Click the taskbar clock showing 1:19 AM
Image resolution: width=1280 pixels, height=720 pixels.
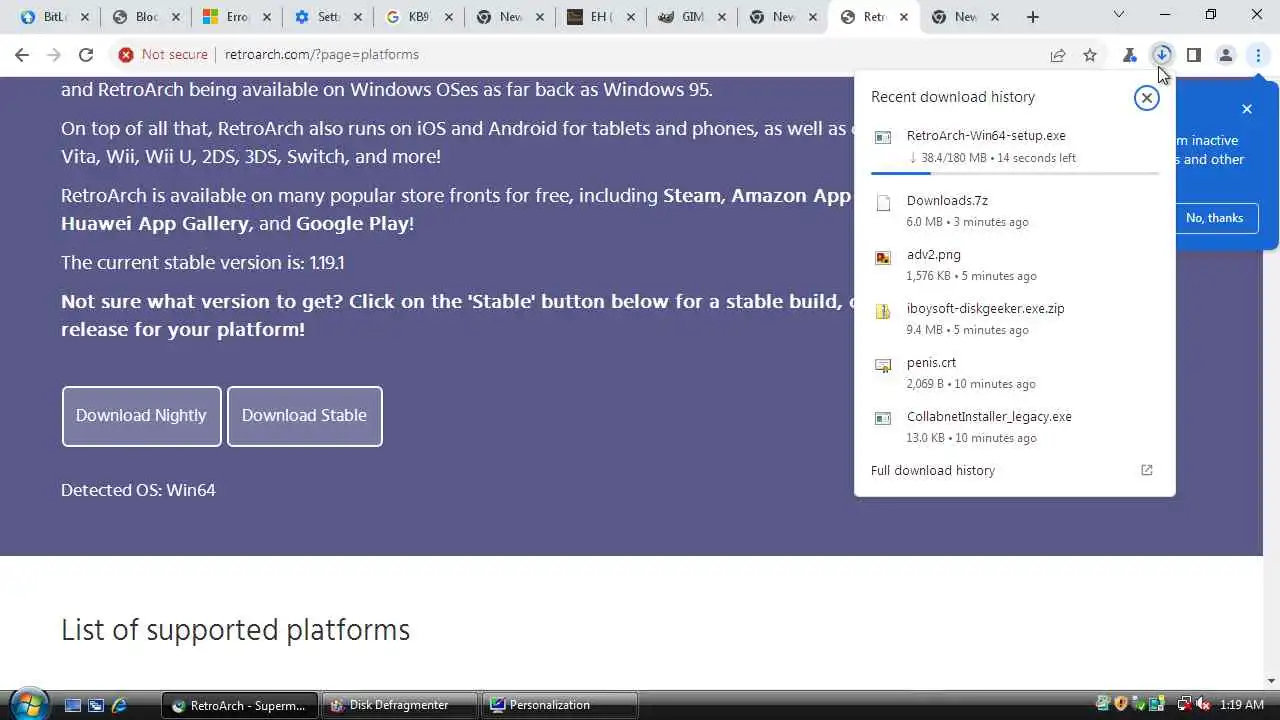coord(1241,705)
